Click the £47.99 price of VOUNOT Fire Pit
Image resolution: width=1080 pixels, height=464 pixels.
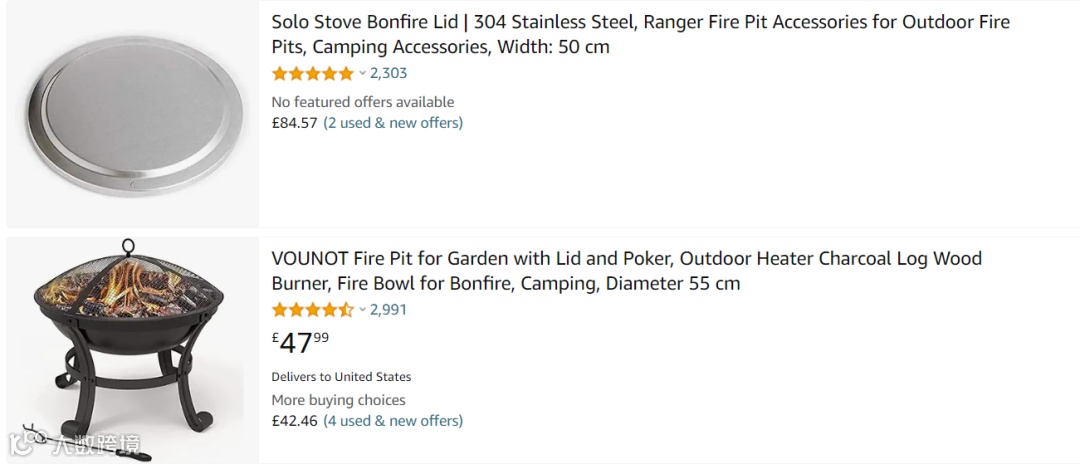(300, 342)
